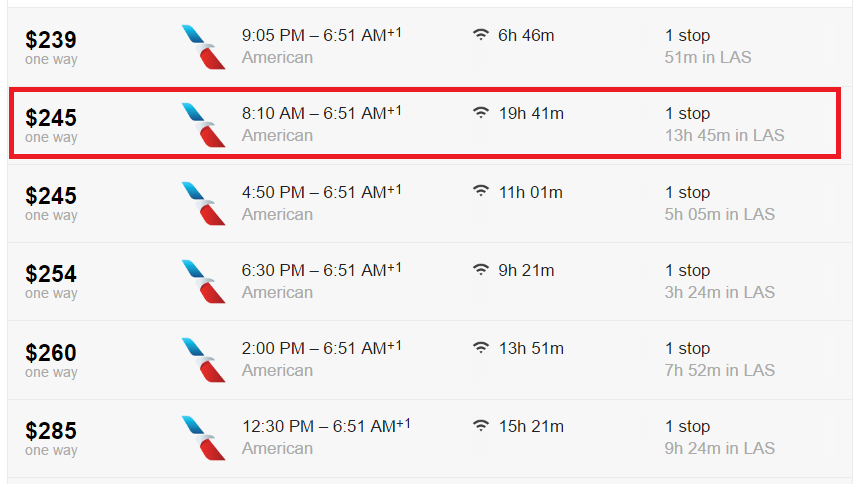Select the $239 one way fare
Screen dimensions: 860x487
click(x=51, y=47)
